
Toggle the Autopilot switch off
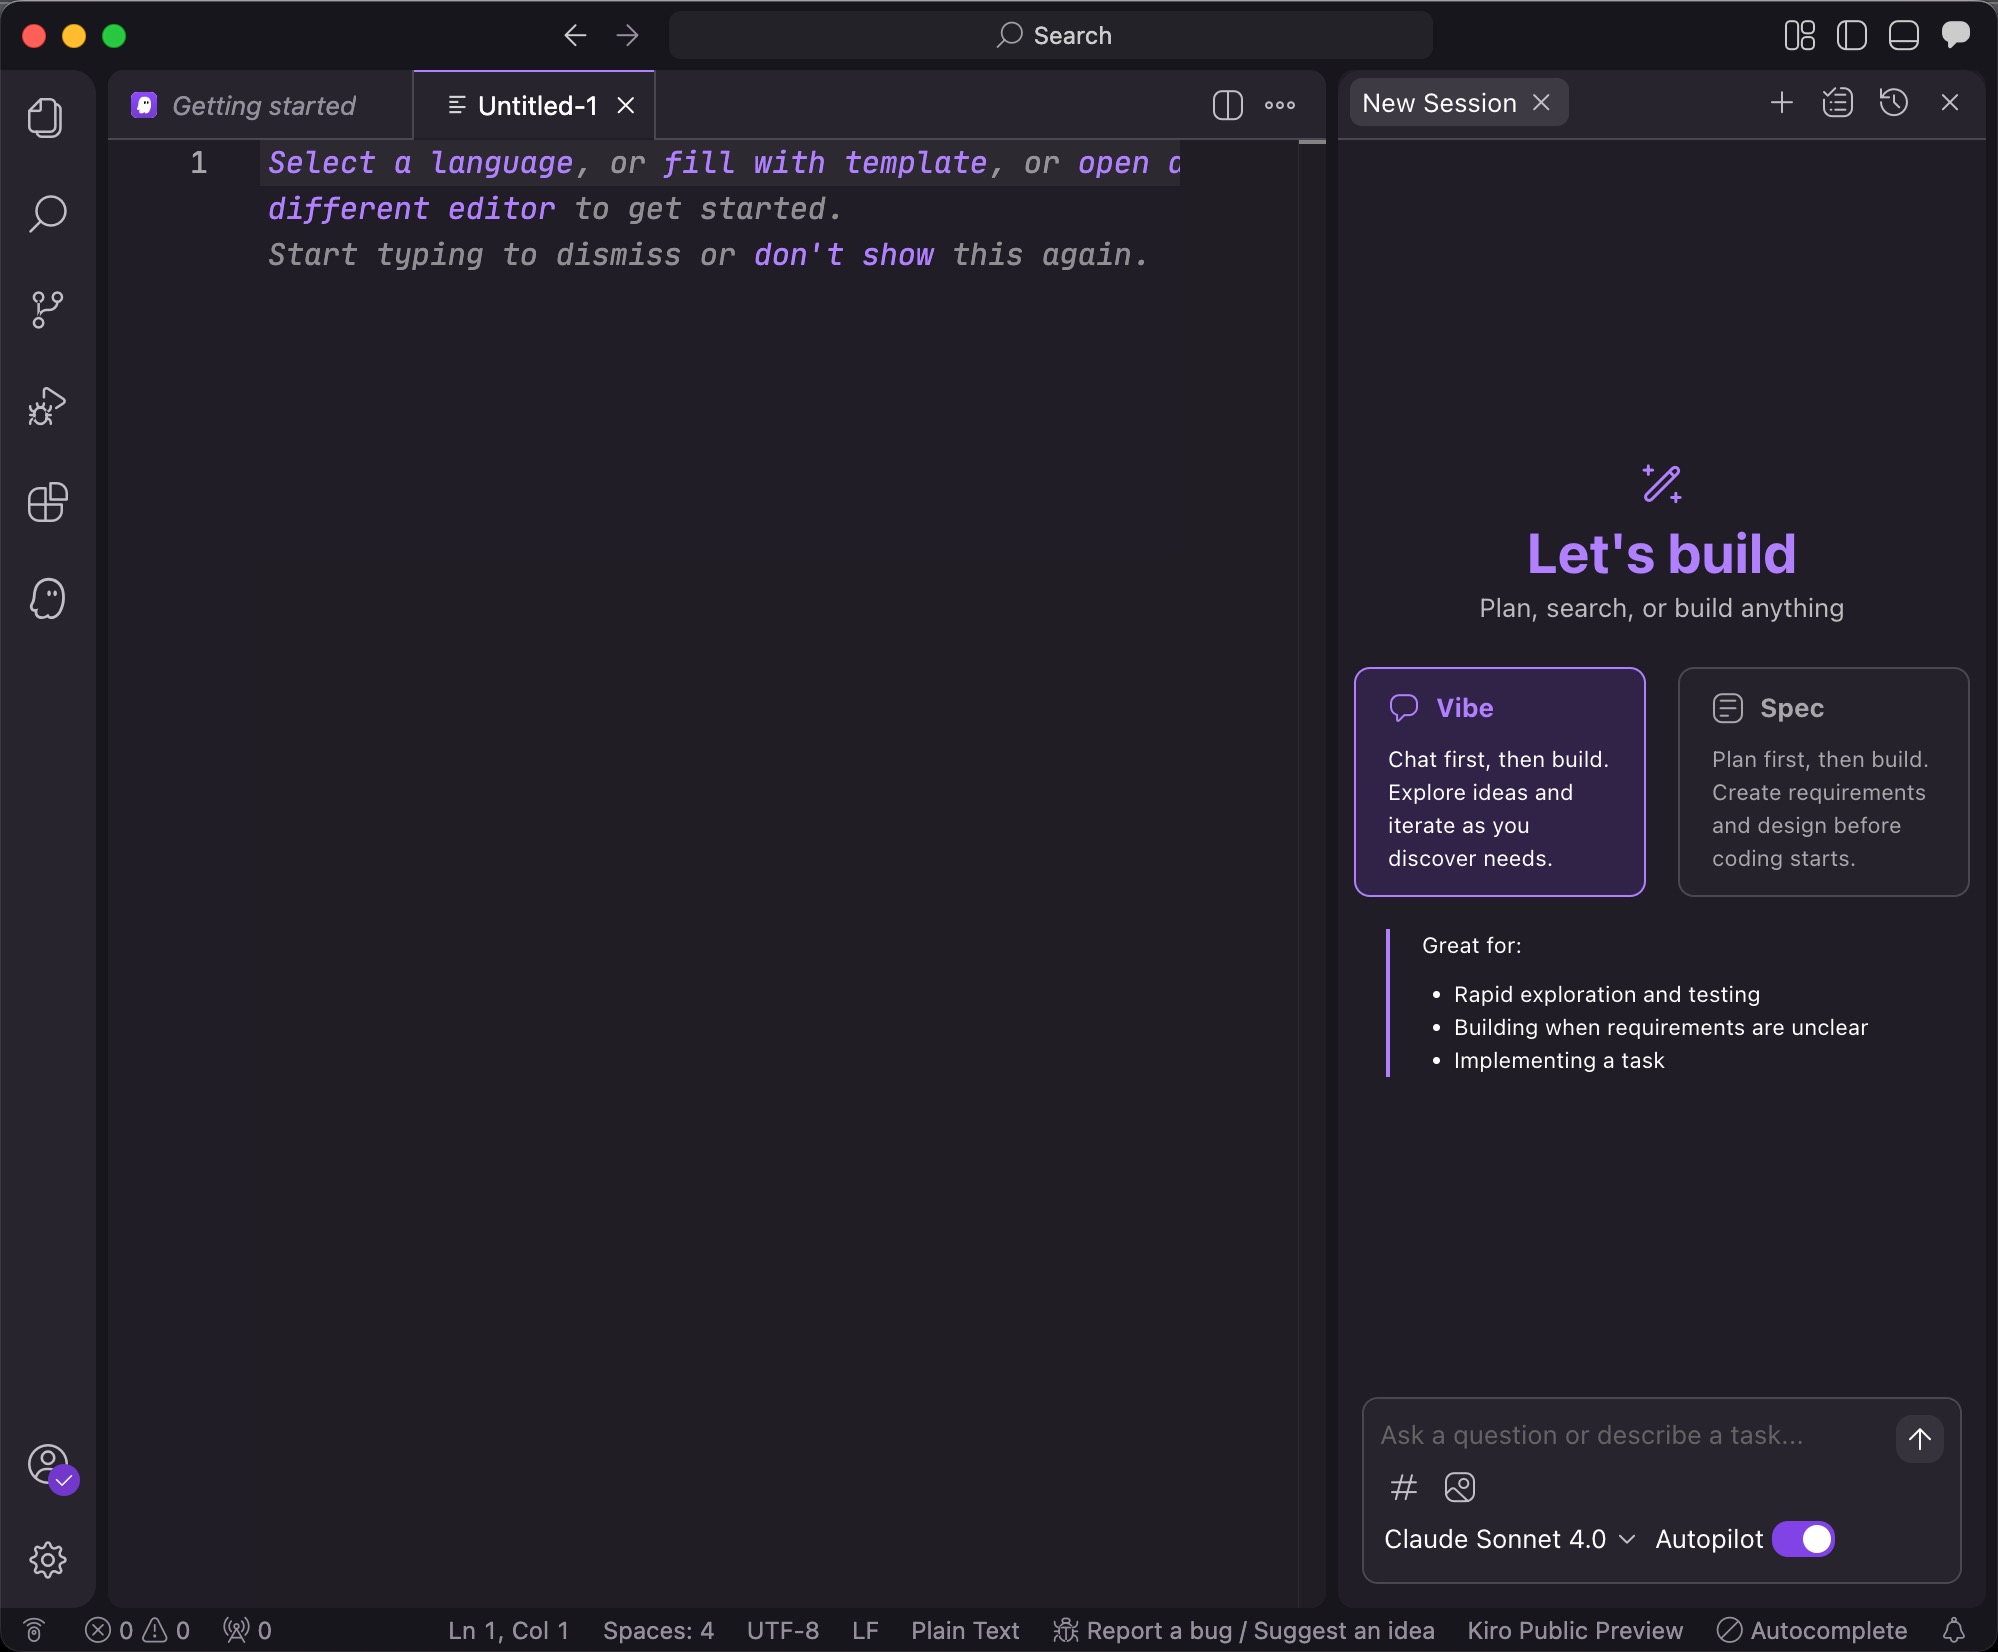point(1803,1539)
